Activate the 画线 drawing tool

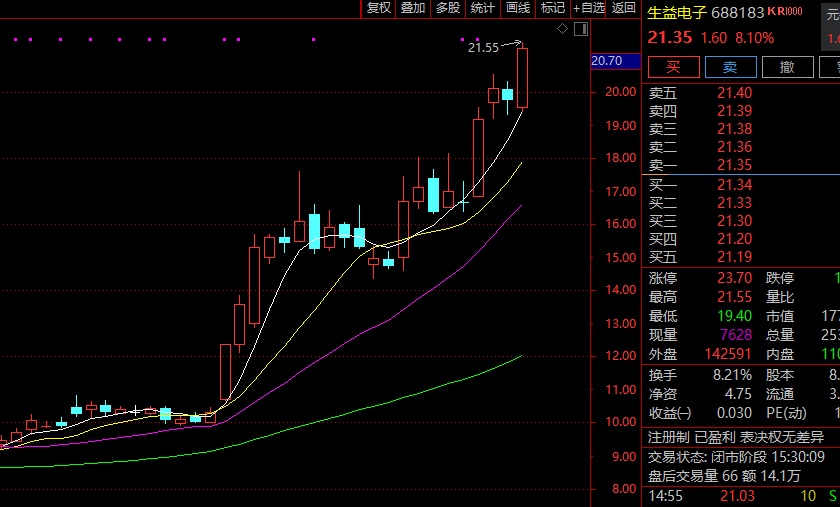point(518,8)
